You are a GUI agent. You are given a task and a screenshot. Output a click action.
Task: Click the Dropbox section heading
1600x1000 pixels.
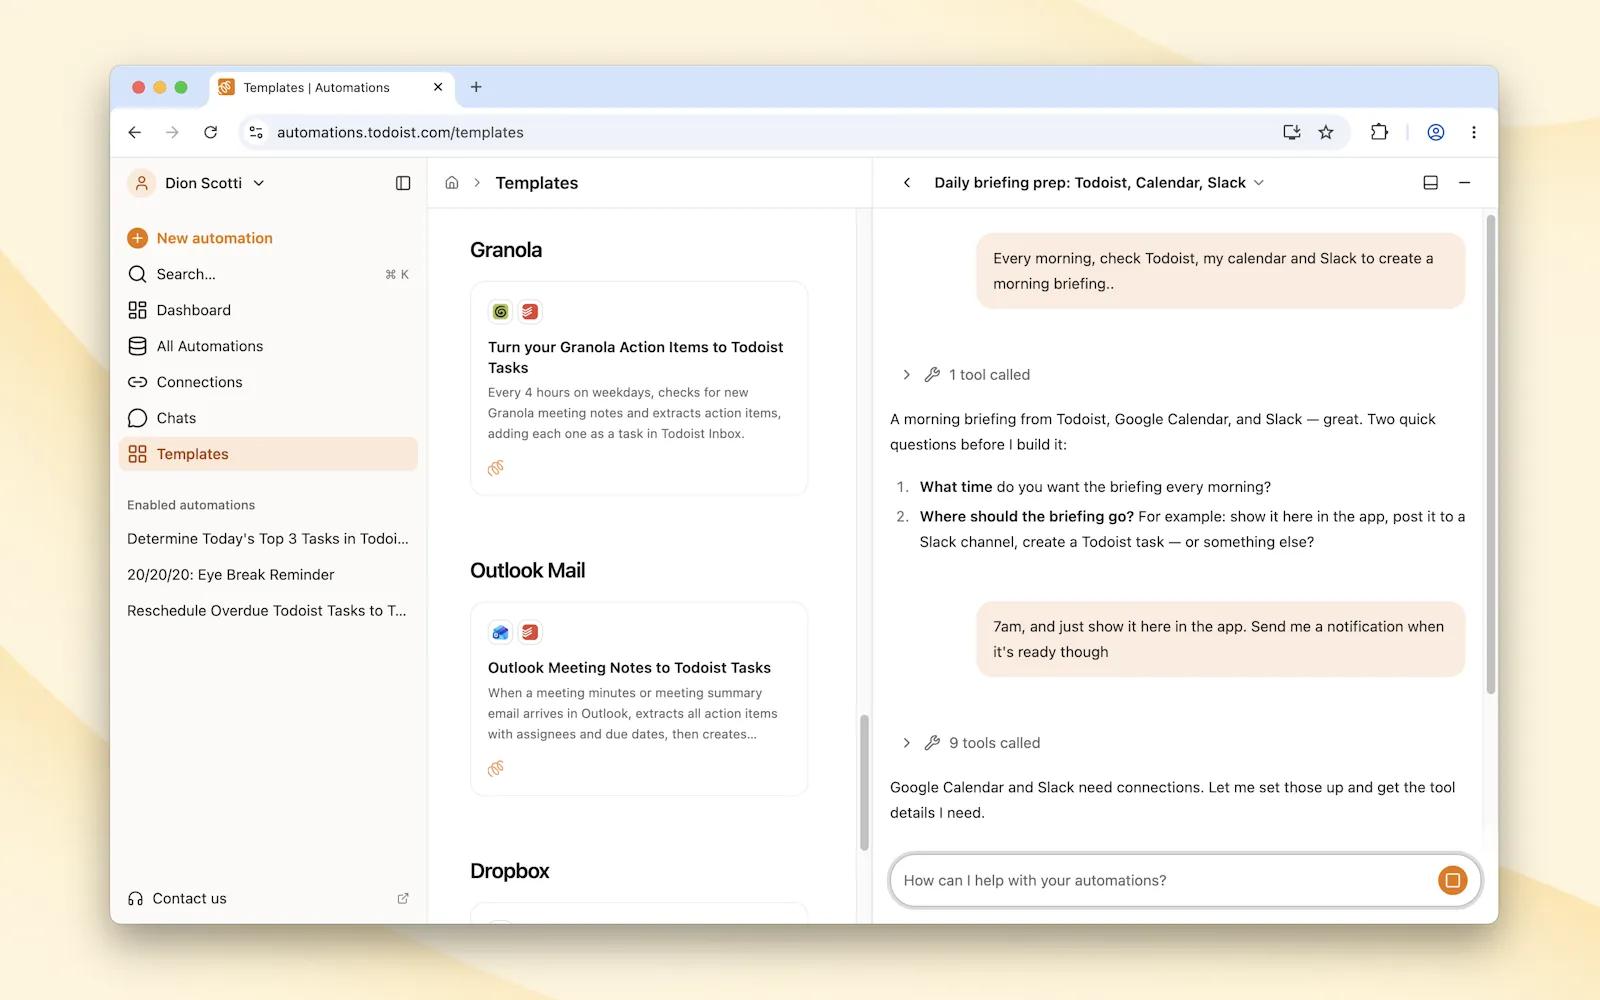point(510,871)
